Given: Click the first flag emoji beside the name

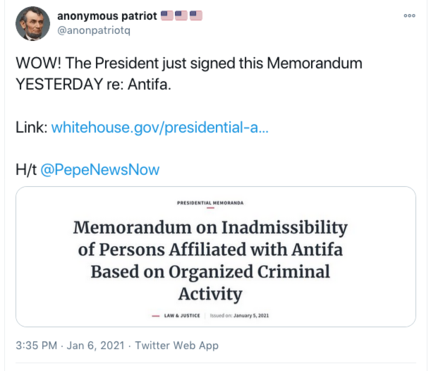Looking at the screenshot, I should point(167,16).
